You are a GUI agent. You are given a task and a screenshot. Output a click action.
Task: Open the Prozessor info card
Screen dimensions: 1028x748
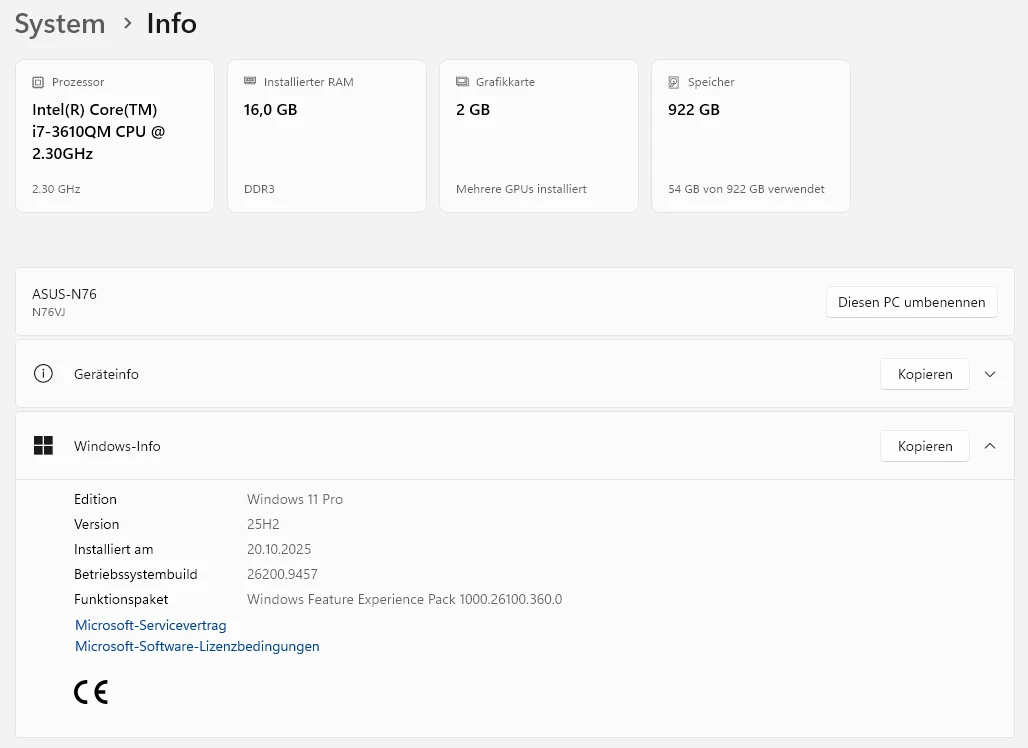coord(115,136)
